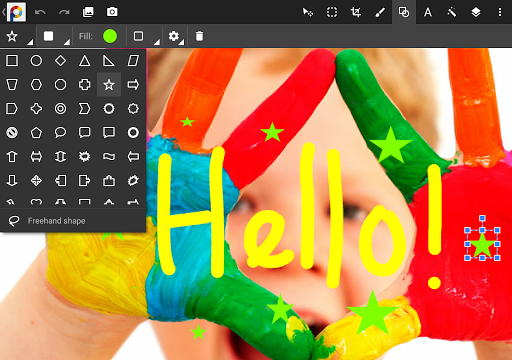Pick the triangle shape from grid

(x=85, y=61)
